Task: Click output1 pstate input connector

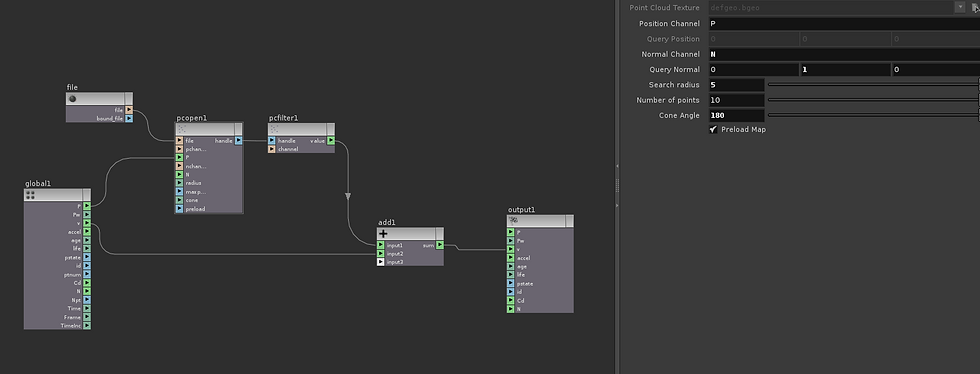Action: click(511, 283)
